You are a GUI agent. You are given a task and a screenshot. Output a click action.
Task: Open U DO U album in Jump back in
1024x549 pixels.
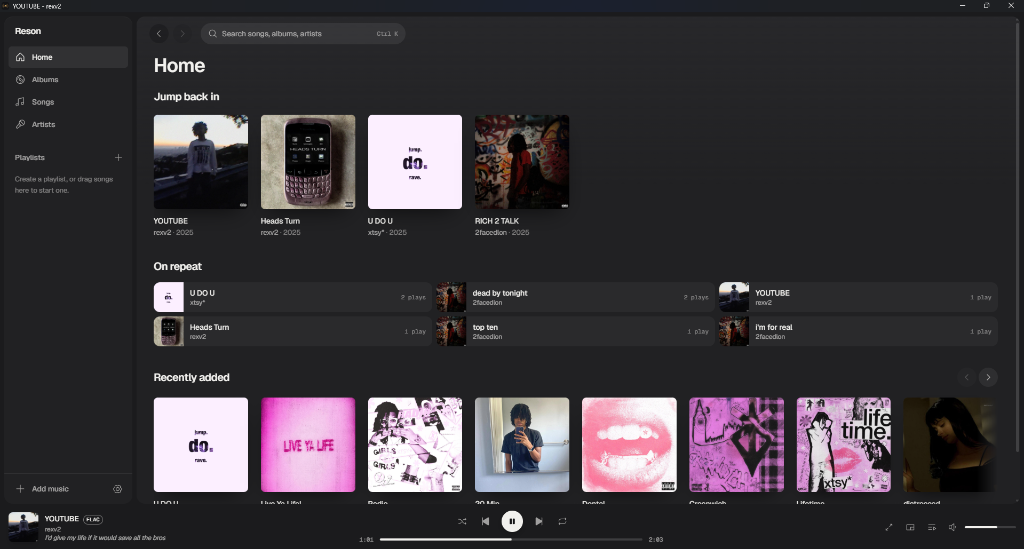[x=415, y=162]
